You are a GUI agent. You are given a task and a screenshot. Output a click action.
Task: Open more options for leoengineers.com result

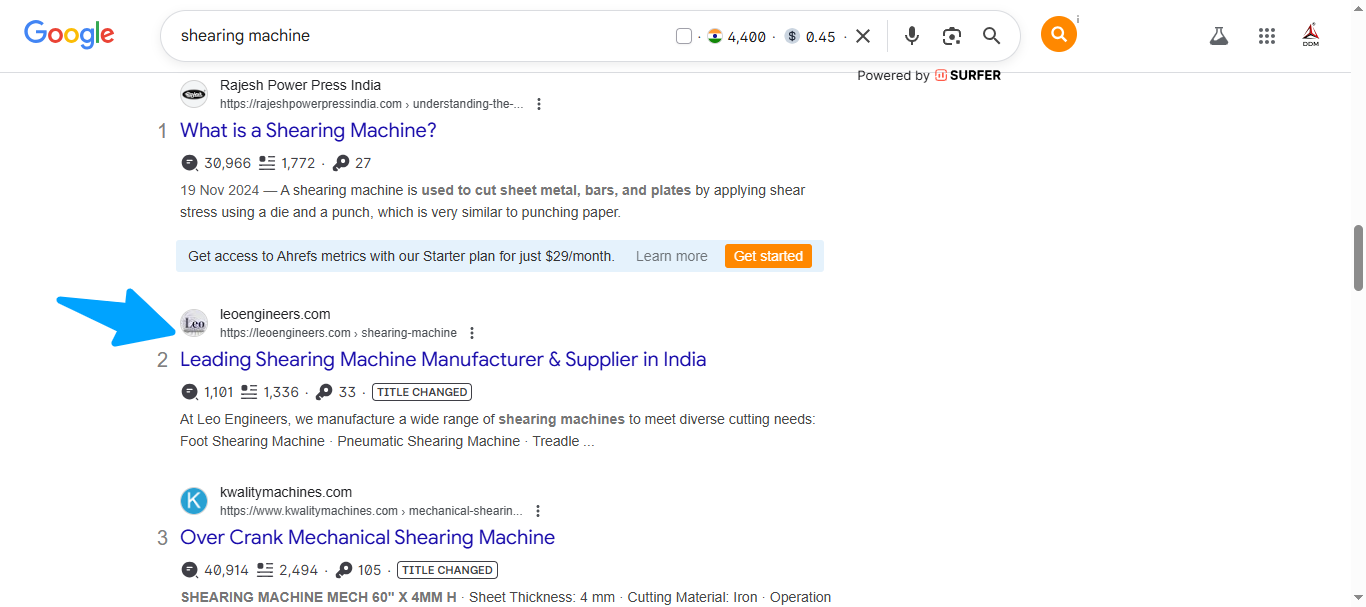[x=472, y=333]
